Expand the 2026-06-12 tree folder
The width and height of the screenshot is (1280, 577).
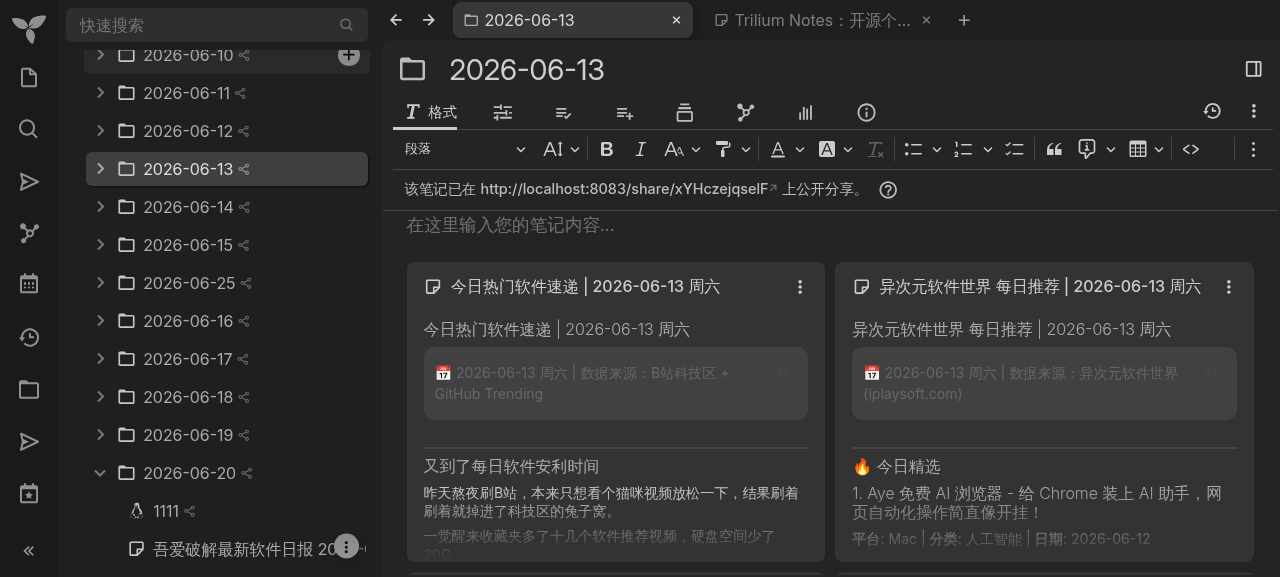tap(100, 131)
